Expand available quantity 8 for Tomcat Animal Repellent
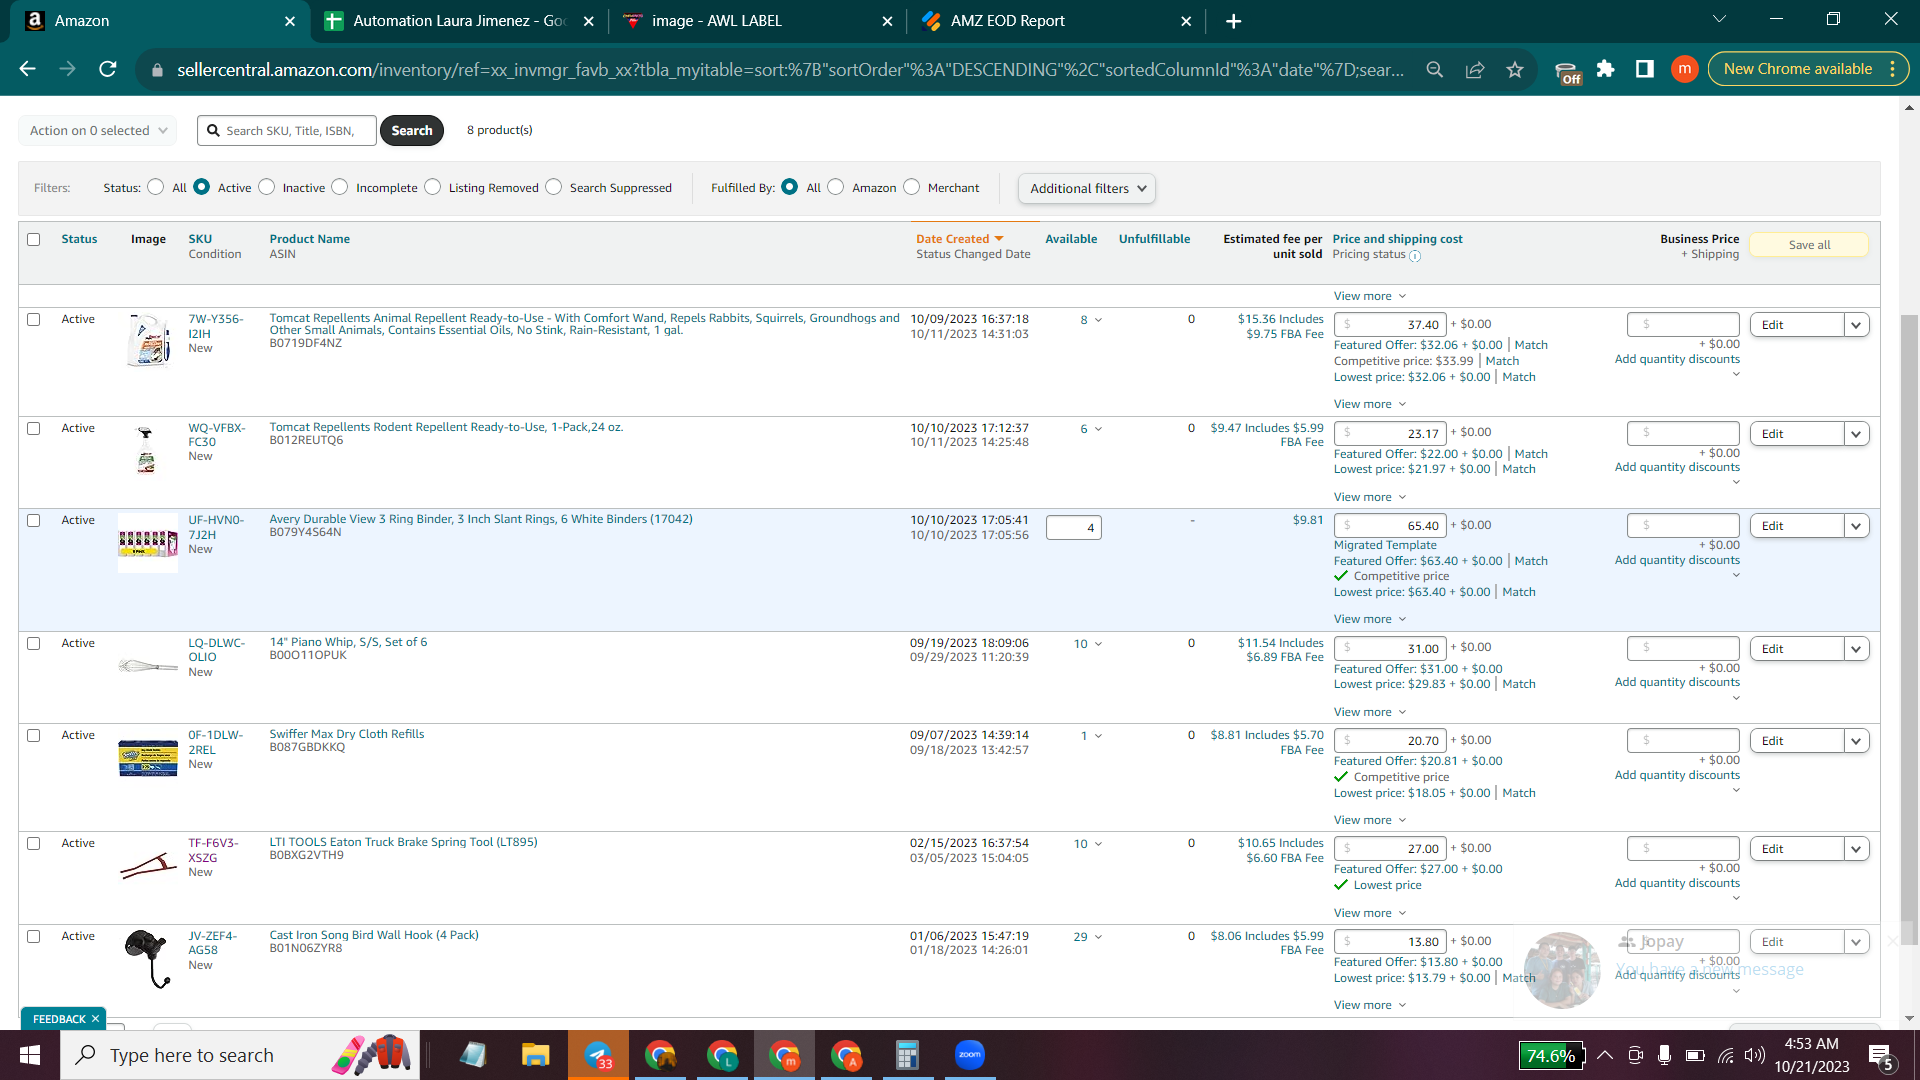This screenshot has width=1920, height=1080. point(1091,320)
